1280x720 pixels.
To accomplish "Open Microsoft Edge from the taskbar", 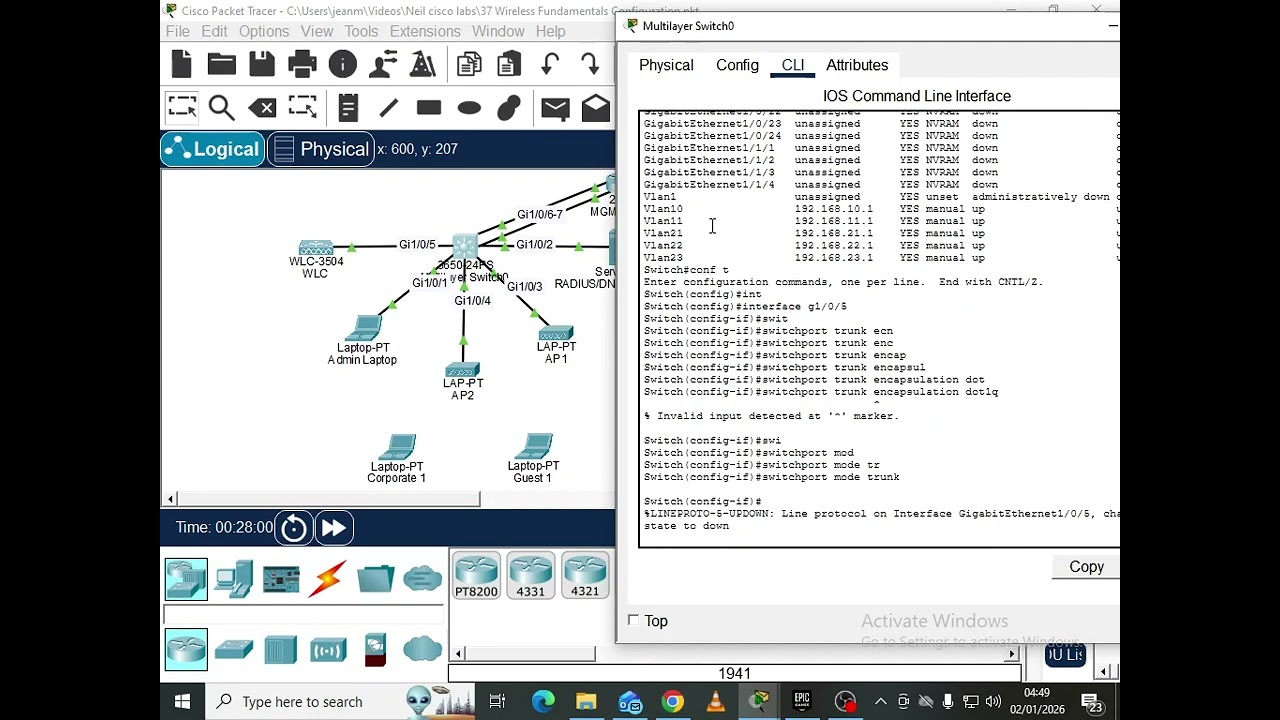I will [543, 702].
